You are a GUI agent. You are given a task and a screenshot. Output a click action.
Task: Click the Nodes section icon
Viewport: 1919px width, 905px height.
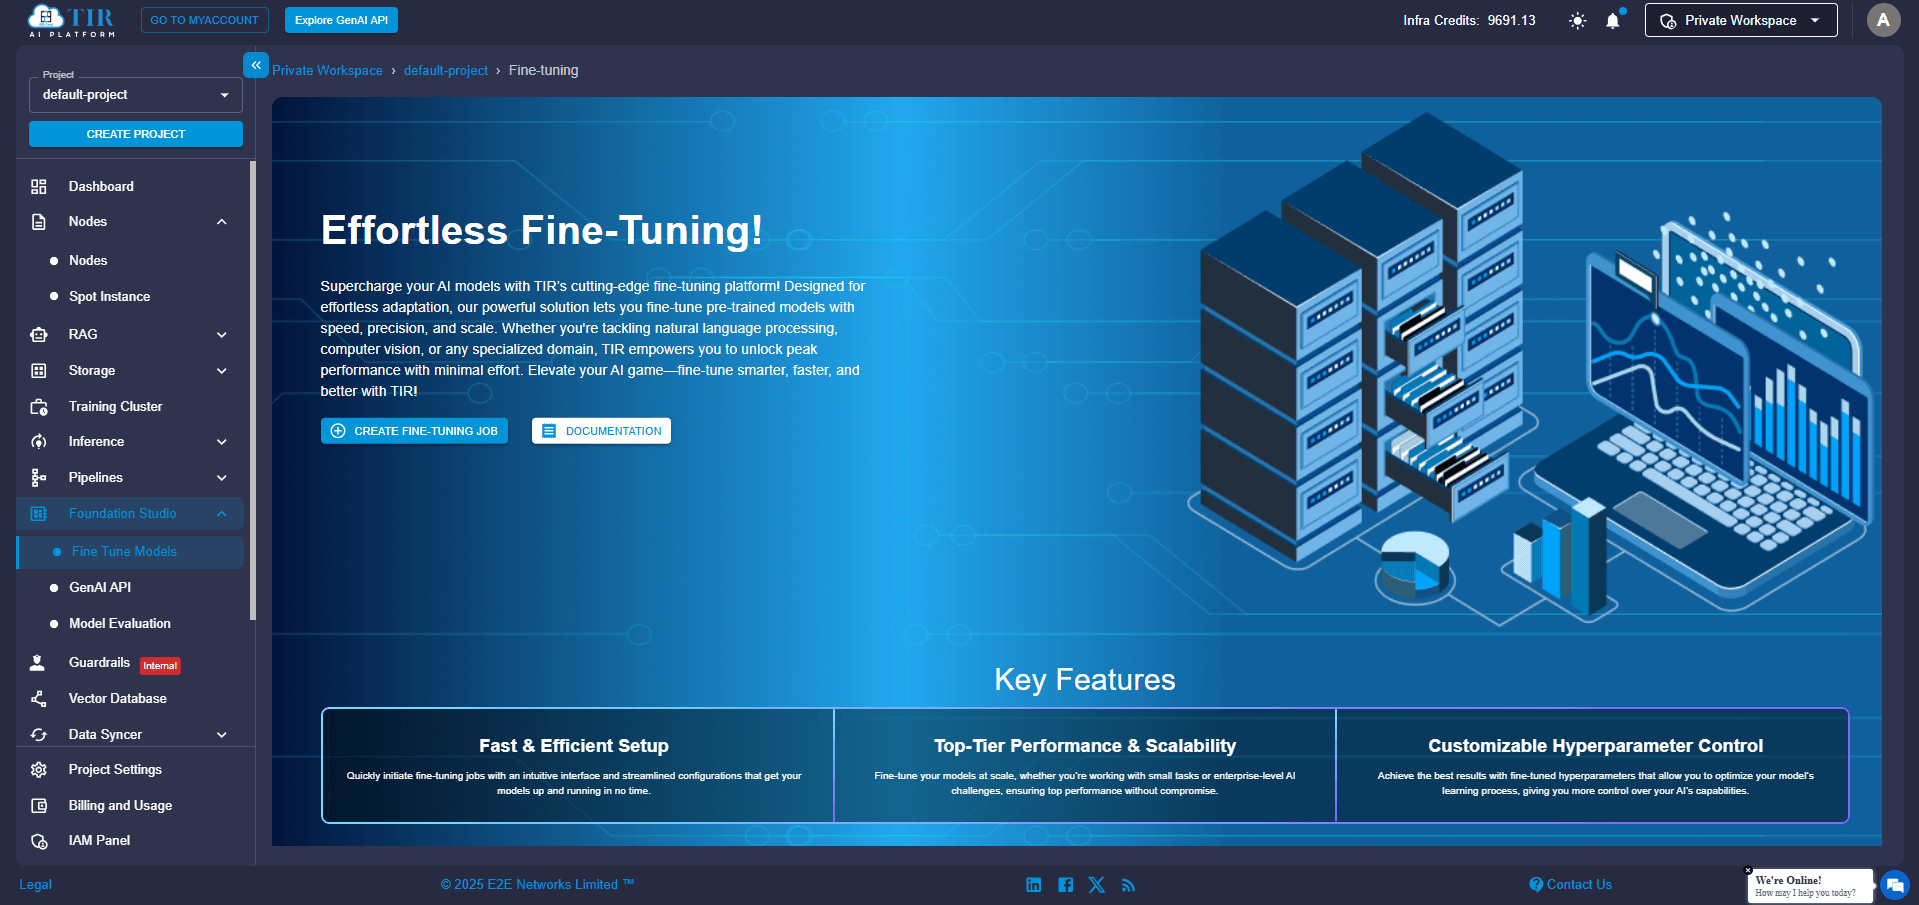[x=39, y=222]
